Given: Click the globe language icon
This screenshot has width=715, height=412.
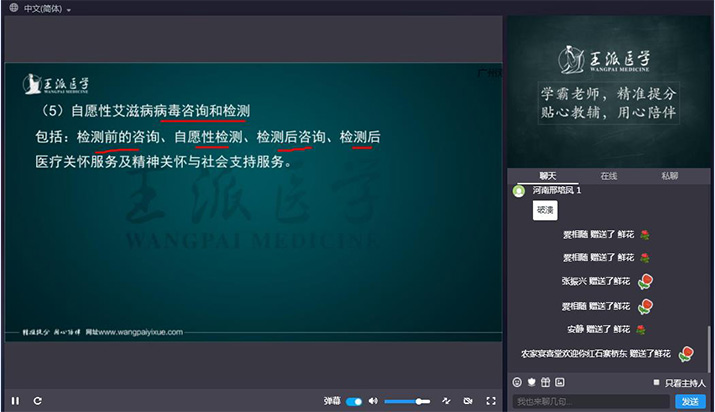Looking at the screenshot, I should pos(11,8).
